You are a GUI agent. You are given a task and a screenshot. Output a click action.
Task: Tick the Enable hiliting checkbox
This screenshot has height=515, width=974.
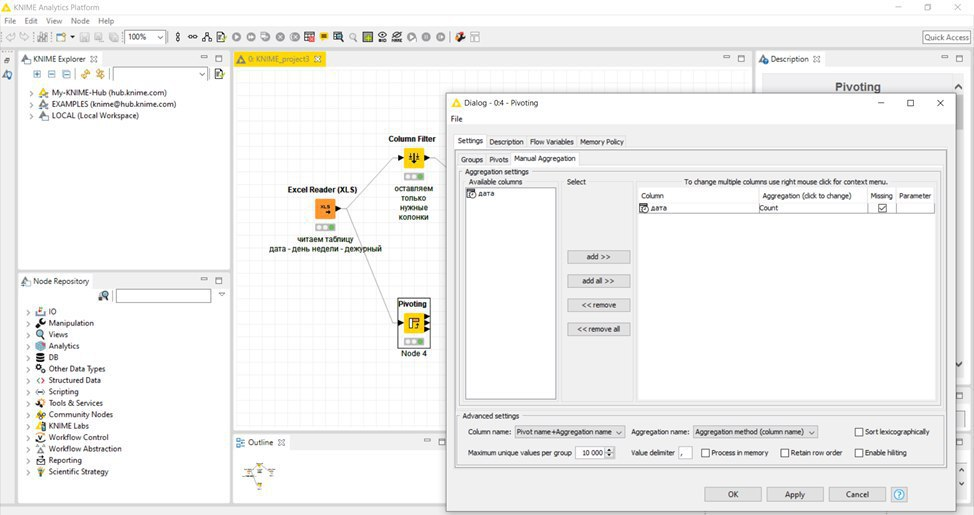click(x=859, y=453)
